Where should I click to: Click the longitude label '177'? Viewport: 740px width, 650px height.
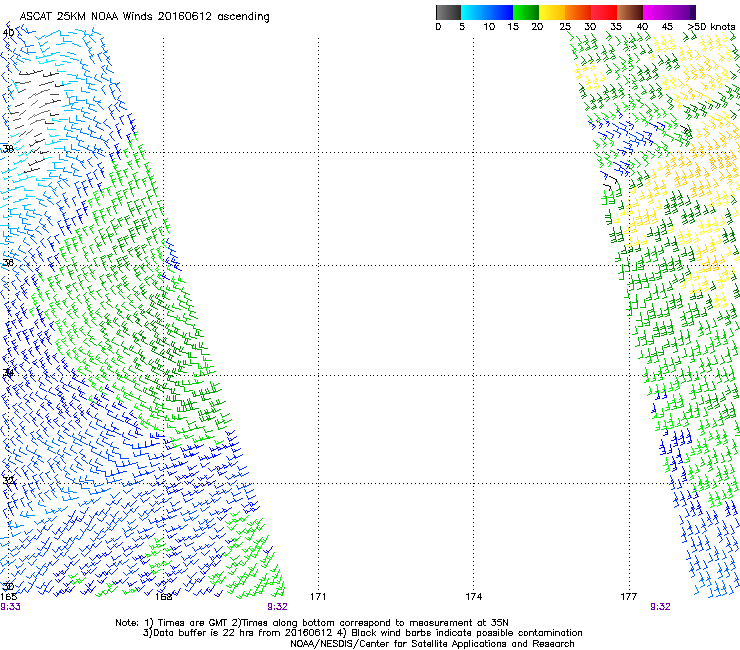coord(629,596)
